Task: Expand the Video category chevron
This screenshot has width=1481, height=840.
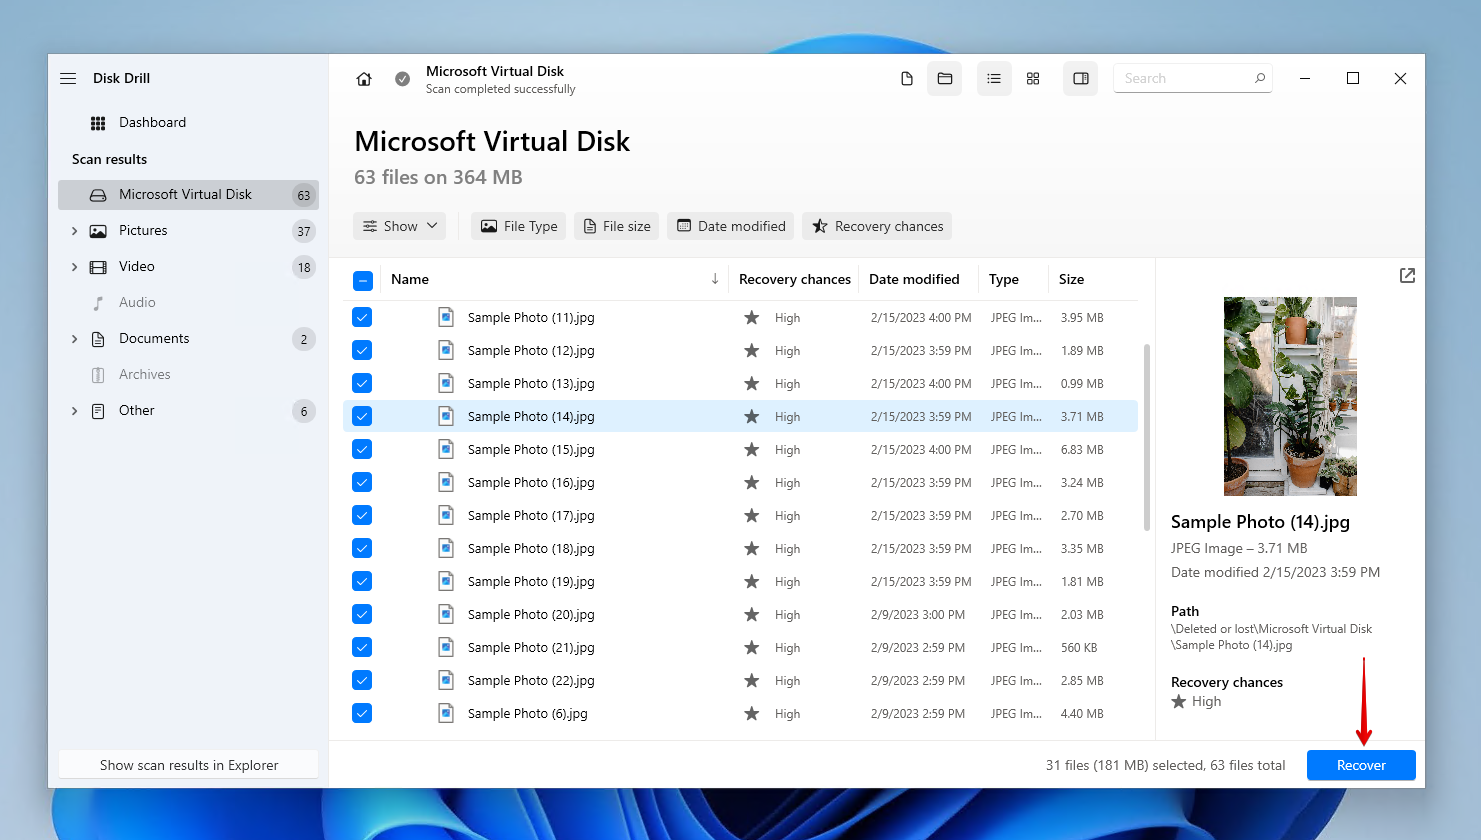Action: tap(74, 267)
